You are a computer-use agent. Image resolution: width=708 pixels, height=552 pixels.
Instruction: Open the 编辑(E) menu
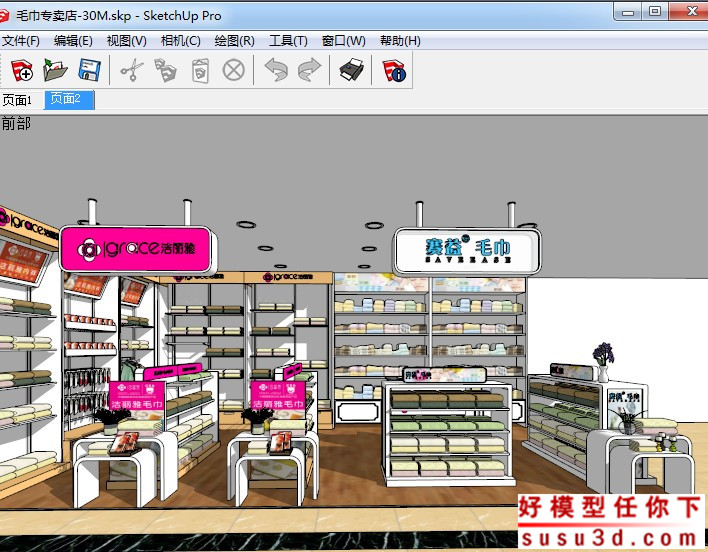(x=73, y=41)
